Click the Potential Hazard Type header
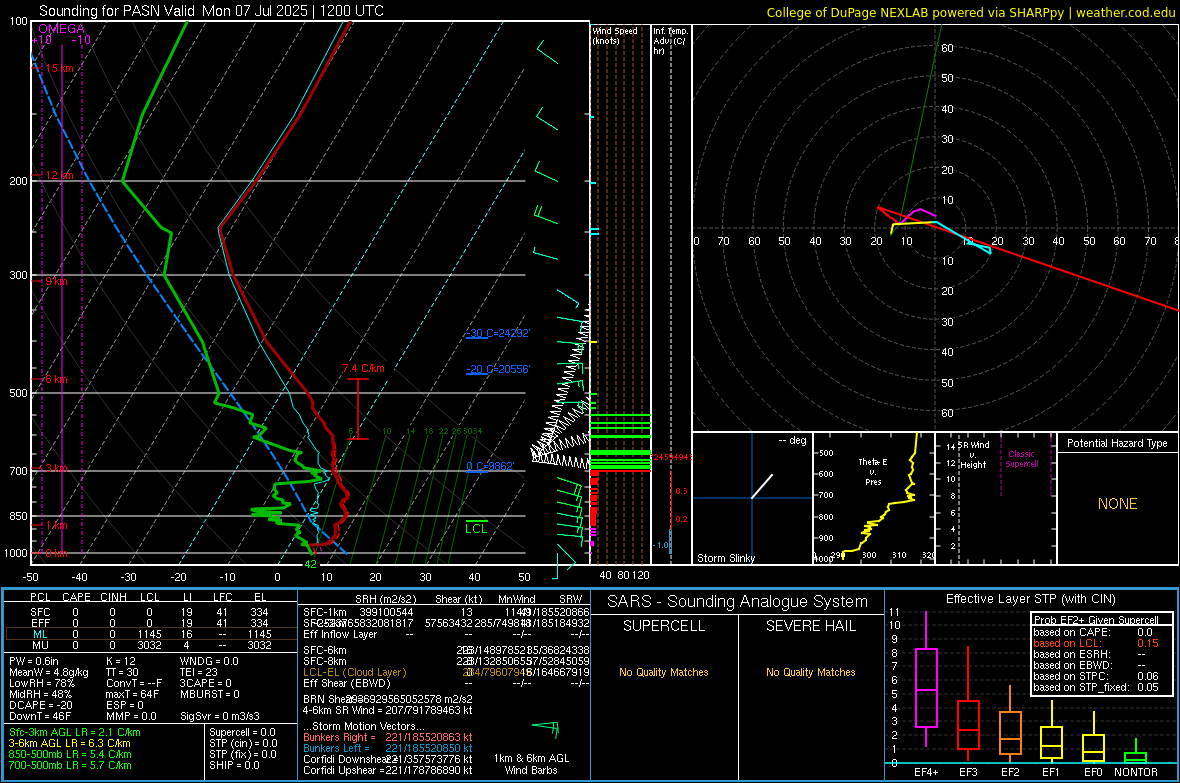Screen dimensions: 1180x783 [x=1117, y=443]
